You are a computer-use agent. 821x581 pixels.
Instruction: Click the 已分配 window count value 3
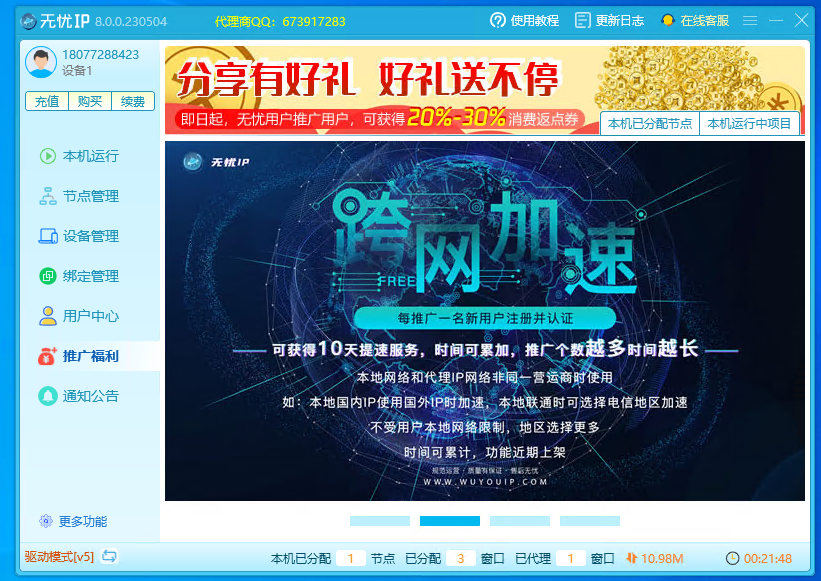tap(461, 558)
